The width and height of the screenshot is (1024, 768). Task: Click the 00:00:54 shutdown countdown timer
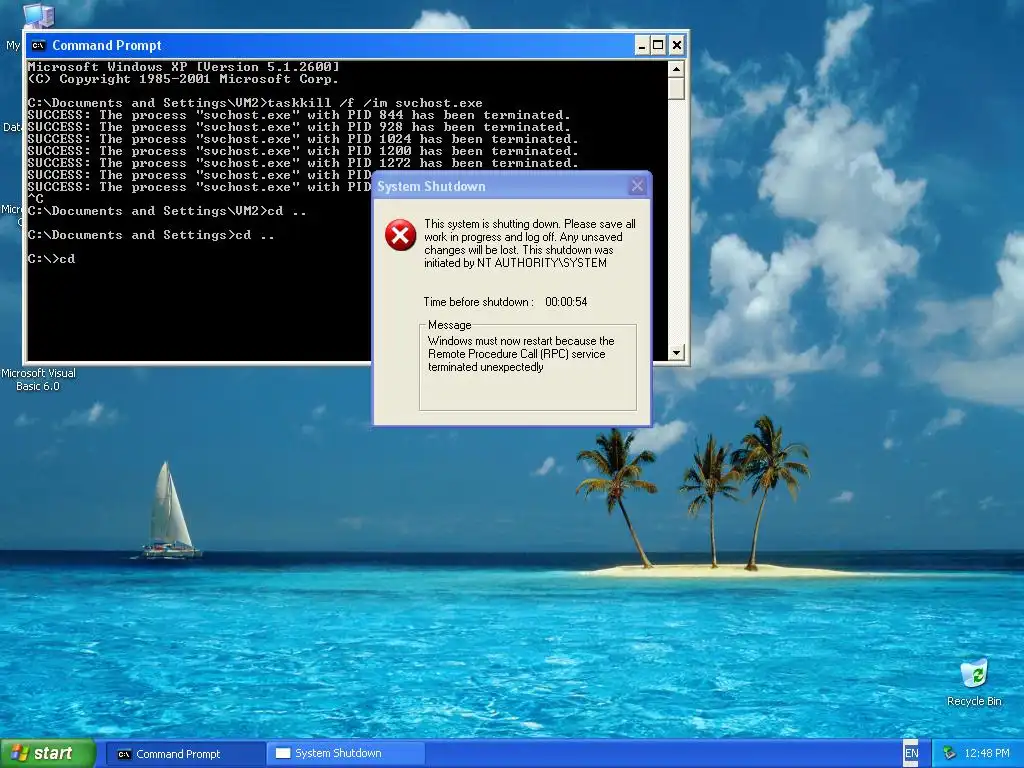point(566,302)
